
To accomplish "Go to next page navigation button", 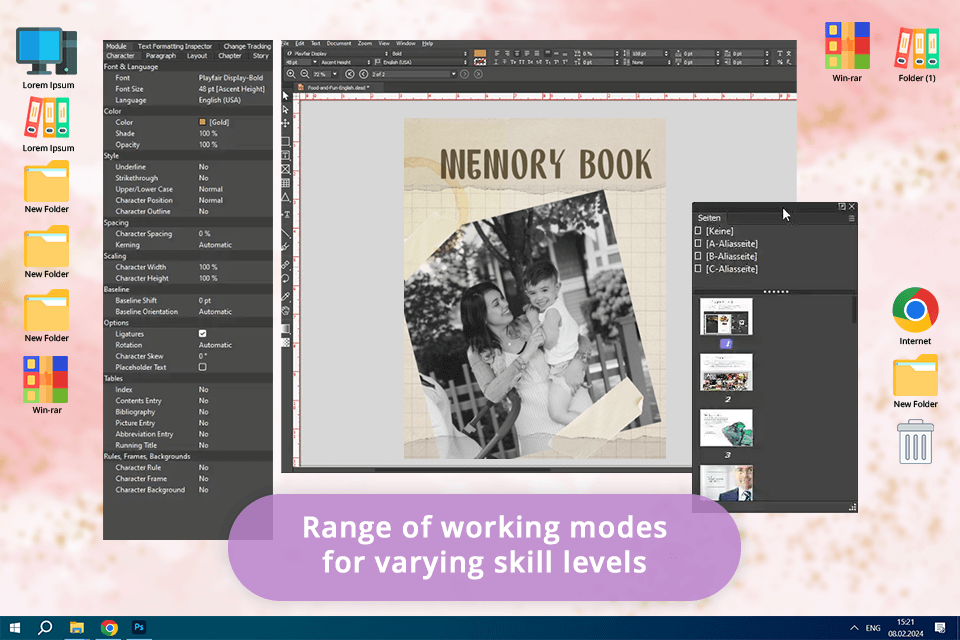I will pos(465,74).
